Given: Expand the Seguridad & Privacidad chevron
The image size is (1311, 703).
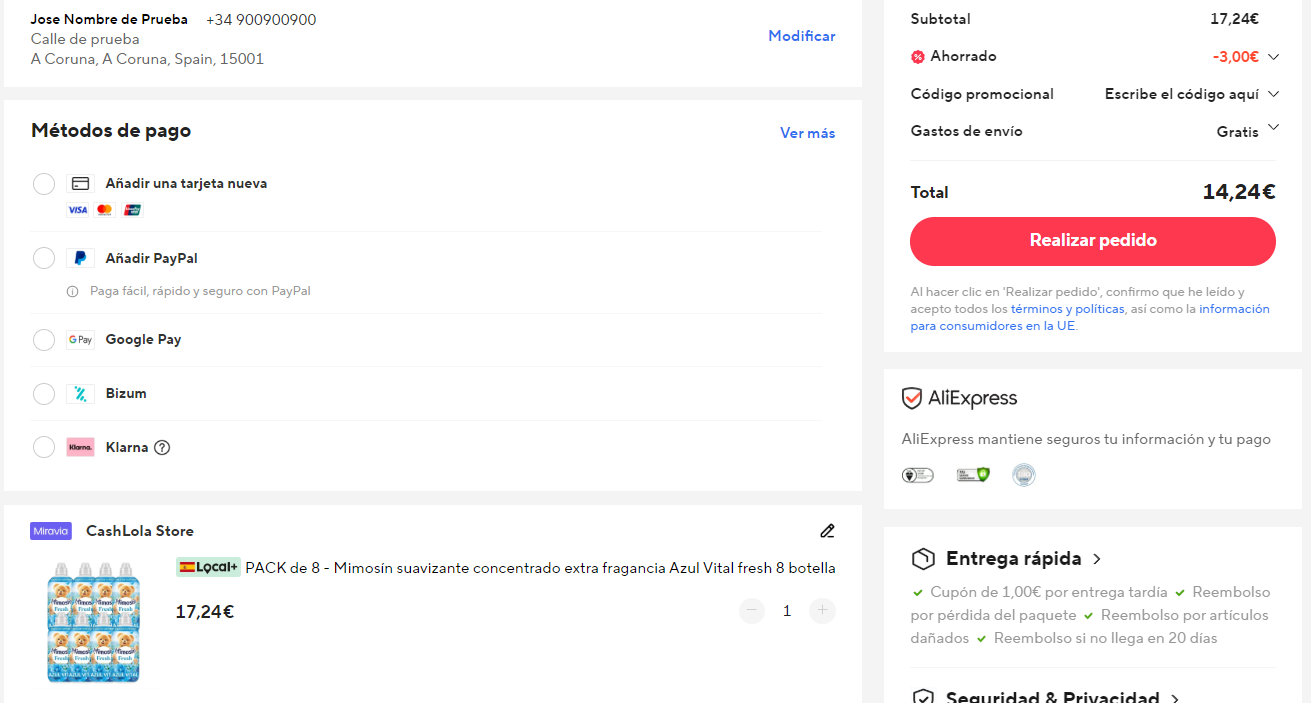Looking at the screenshot, I should (1175, 698).
